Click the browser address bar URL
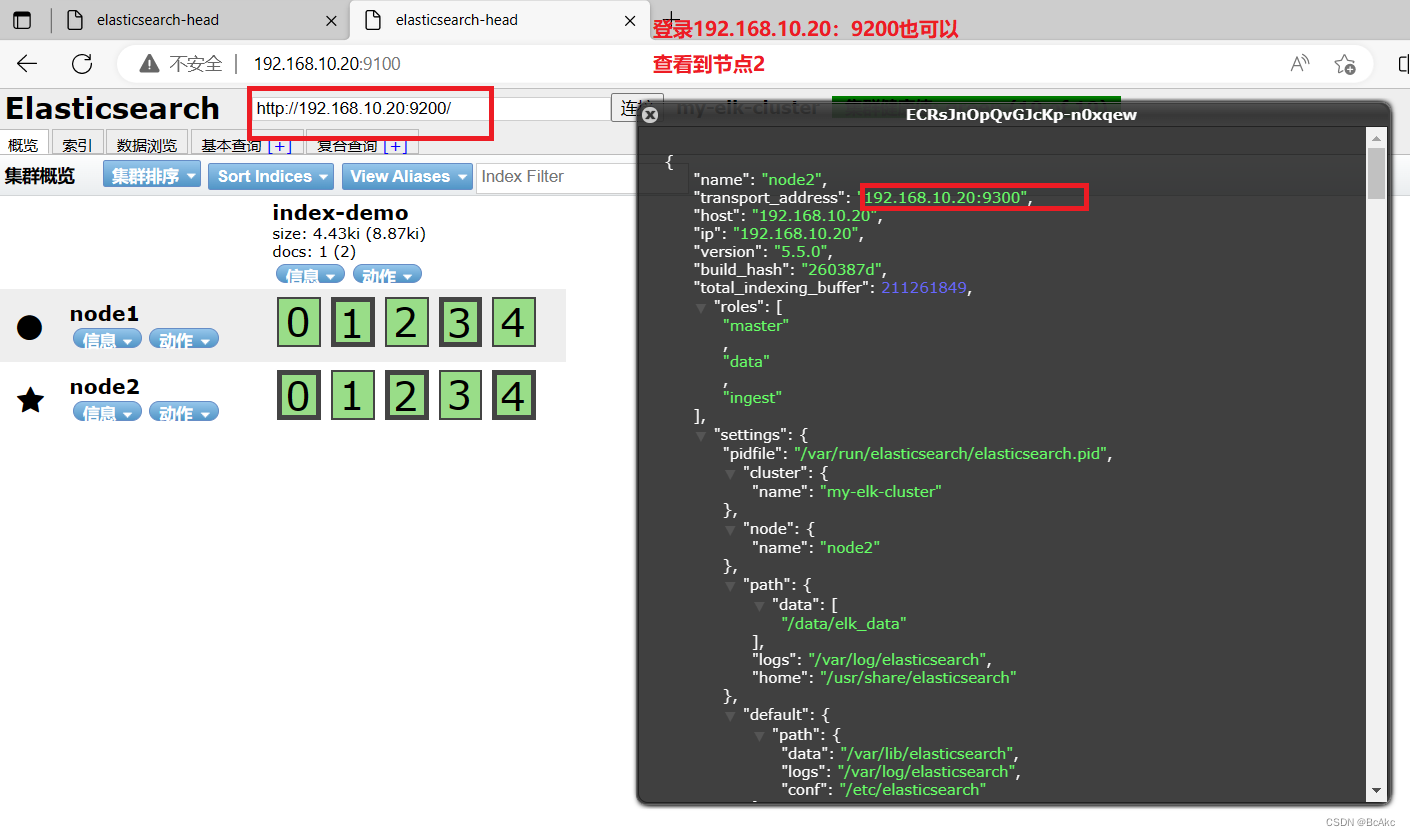The width and height of the screenshot is (1410, 836). point(327,64)
